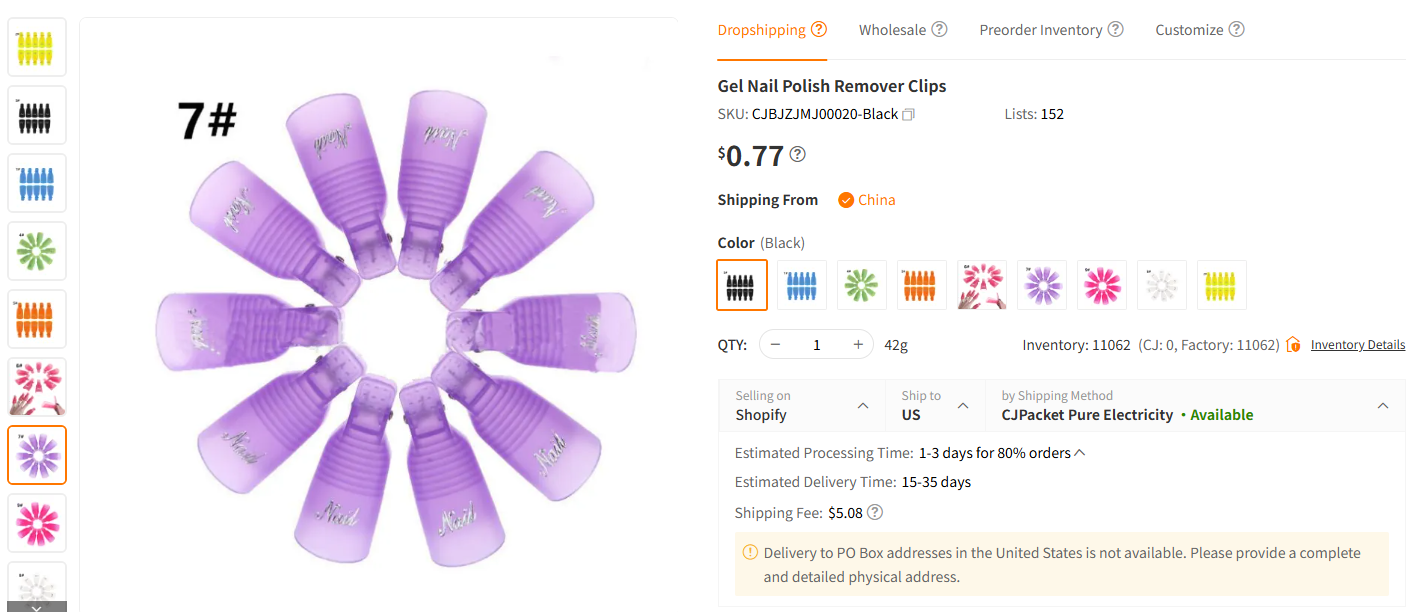Increase quantity with the plus button
This screenshot has width=1421, height=612.
857,345
